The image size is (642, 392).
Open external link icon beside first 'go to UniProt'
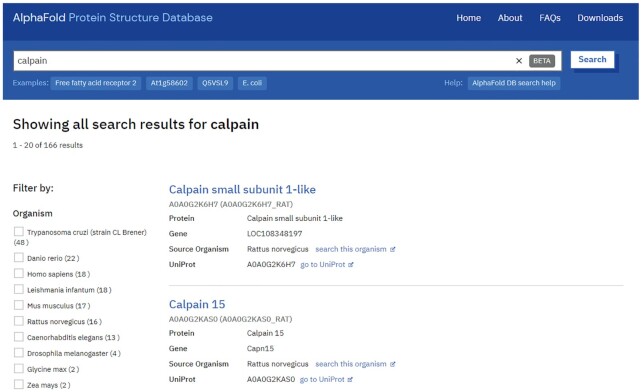[350, 265]
